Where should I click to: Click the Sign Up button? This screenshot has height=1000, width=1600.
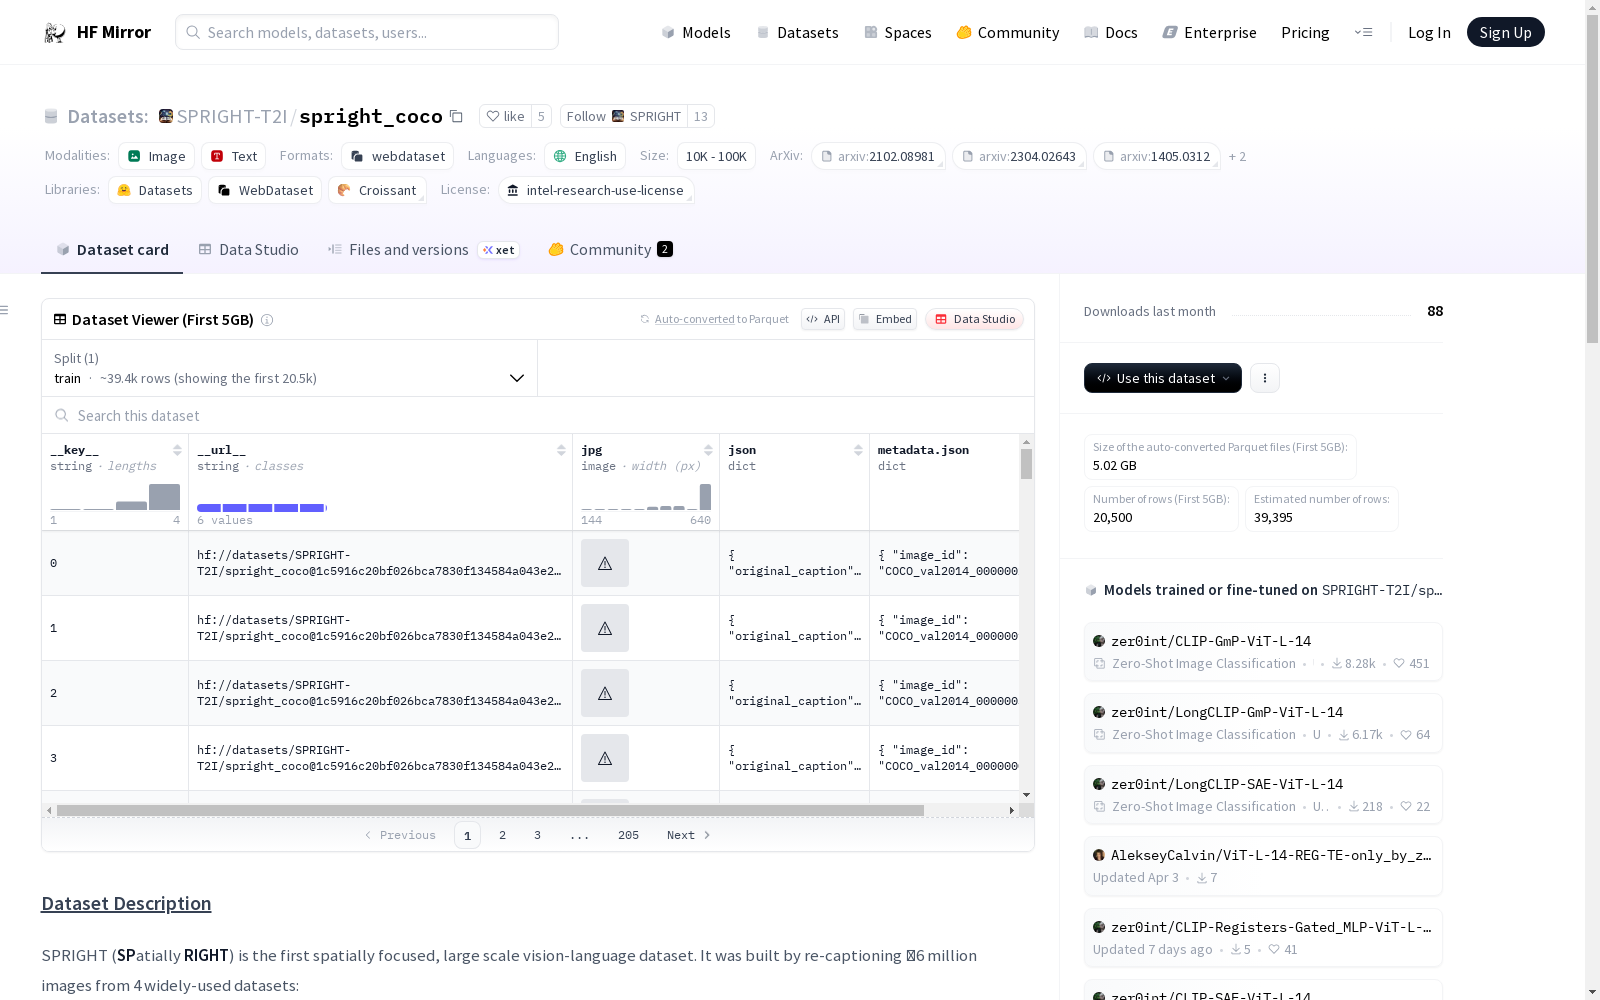coord(1505,32)
